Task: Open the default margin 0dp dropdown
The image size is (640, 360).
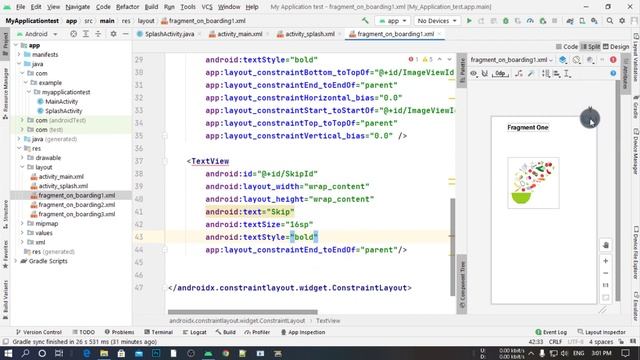Action: pos(500,74)
